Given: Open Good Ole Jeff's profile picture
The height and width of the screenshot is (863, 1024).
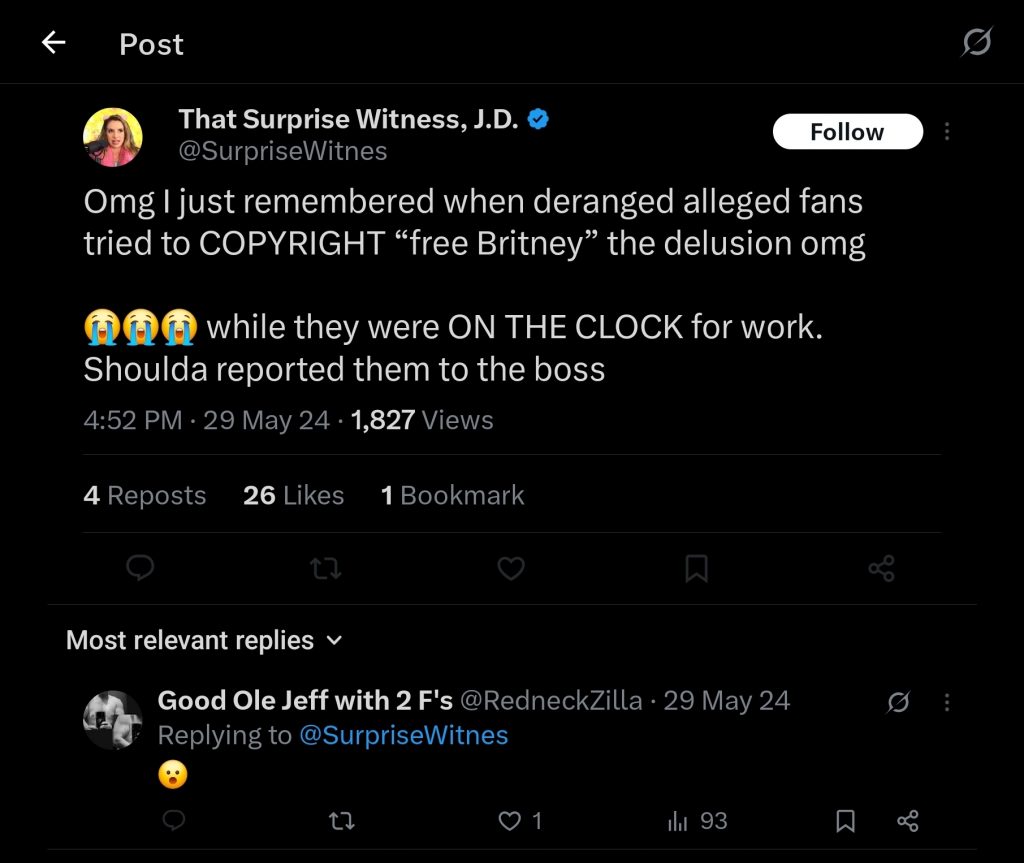Looking at the screenshot, I should pyautogui.click(x=112, y=719).
